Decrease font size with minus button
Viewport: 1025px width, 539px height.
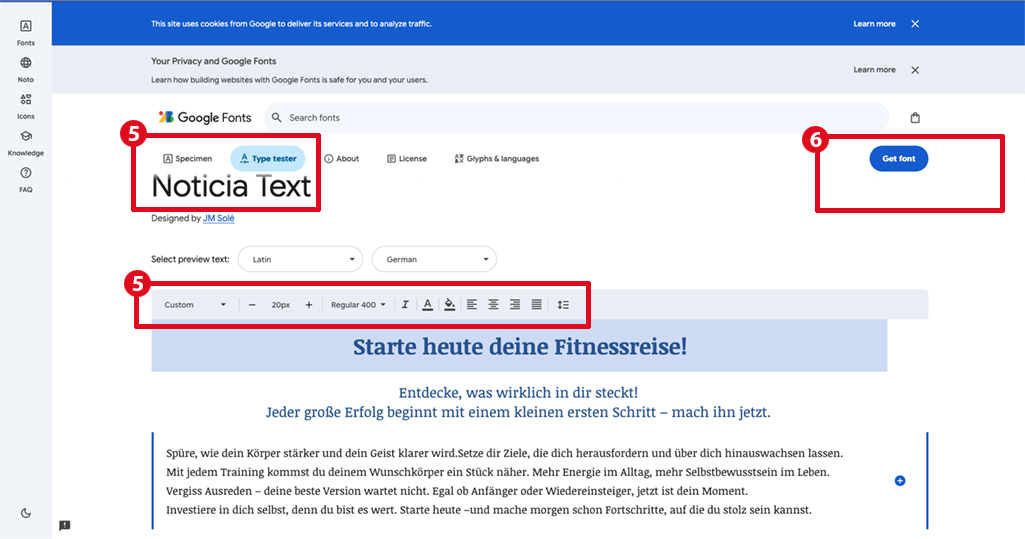click(x=252, y=305)
